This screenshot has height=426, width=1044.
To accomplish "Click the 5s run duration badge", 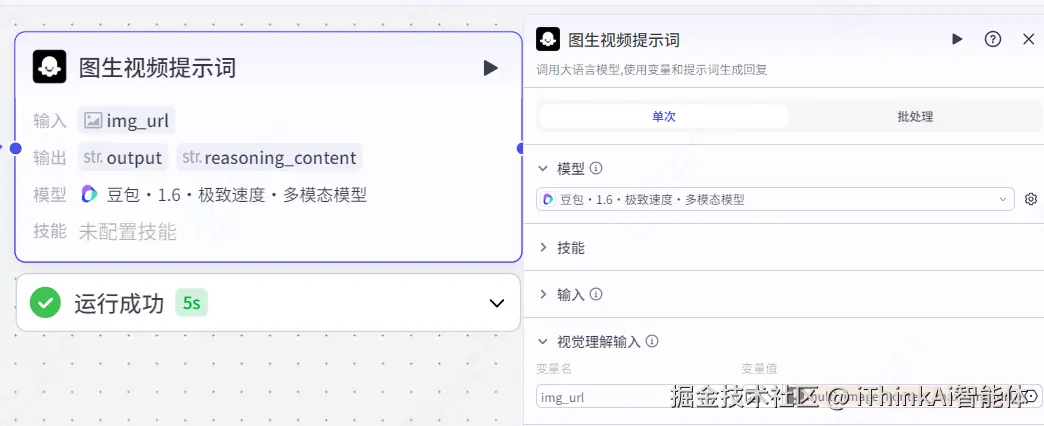I will click(x=192, y=303).
